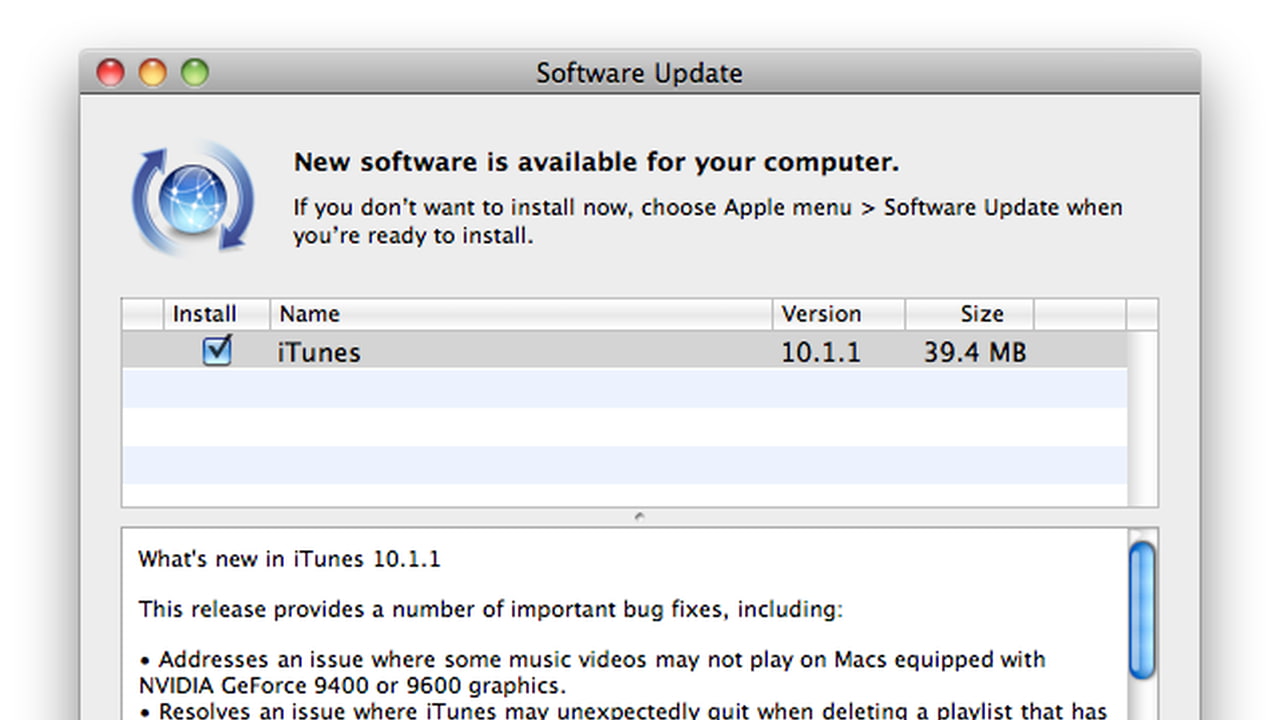Screen dimensions: 1280x720
Task: Click the Software Update window title
Action: coord(639,73)
